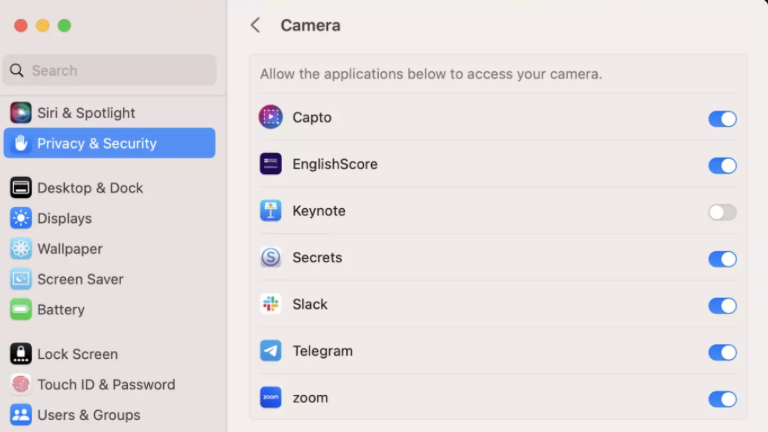
Task: Disable camera access for Capto
Action: [x=722, y=119]
